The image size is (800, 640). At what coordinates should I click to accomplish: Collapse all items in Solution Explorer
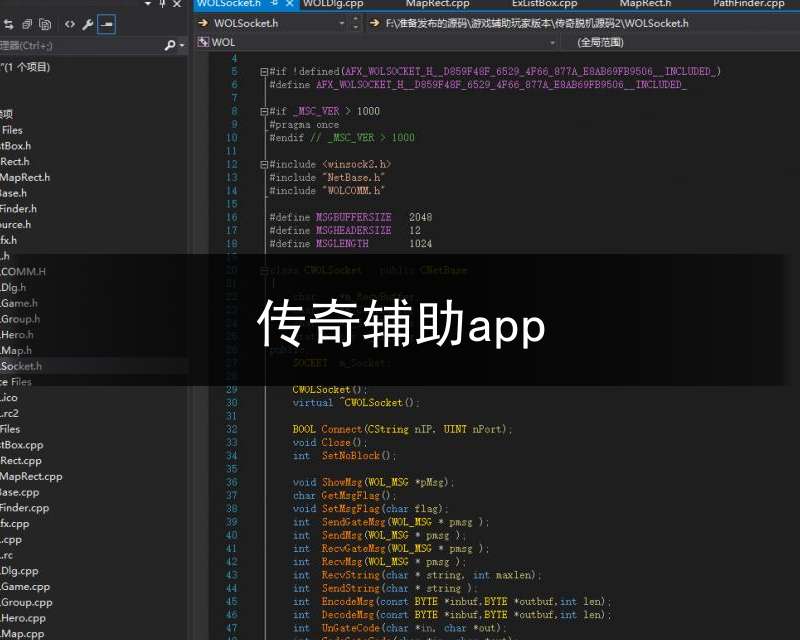click(x=27, y=24)
